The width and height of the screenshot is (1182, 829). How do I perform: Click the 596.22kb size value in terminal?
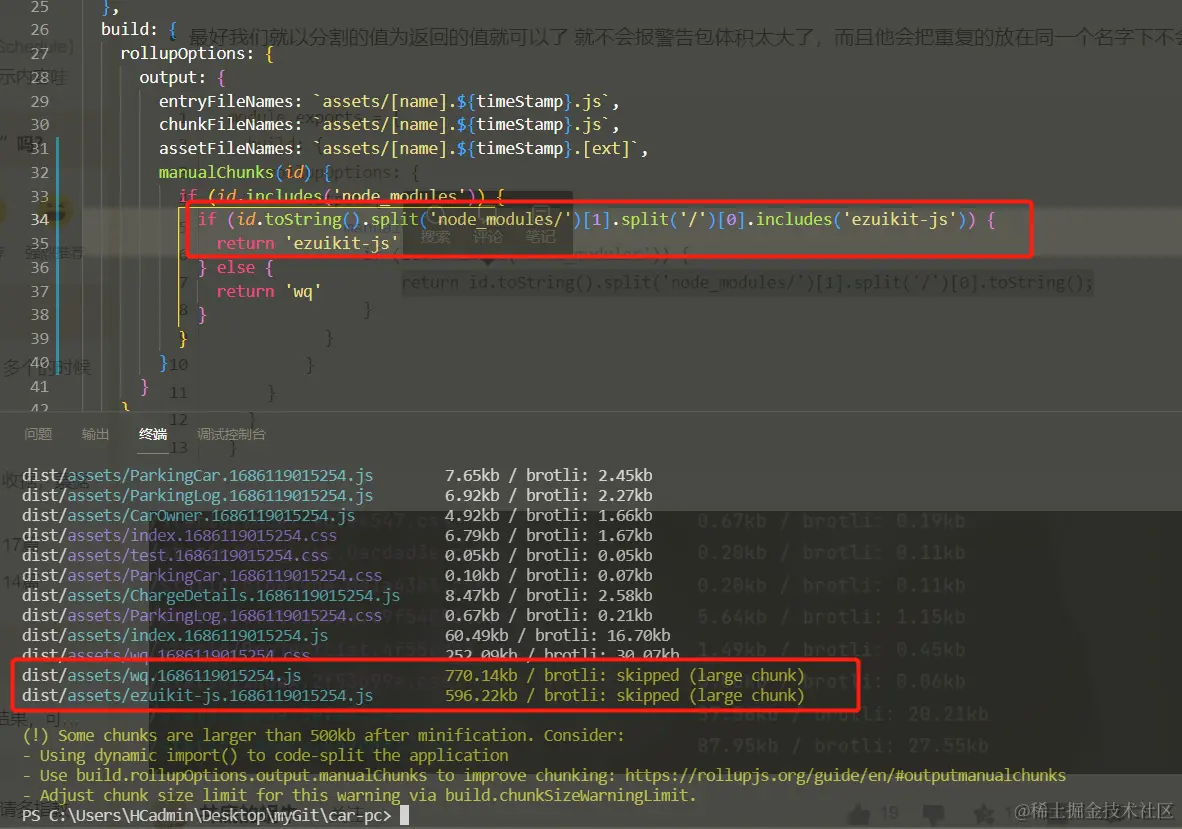click(x=481, y=696)
